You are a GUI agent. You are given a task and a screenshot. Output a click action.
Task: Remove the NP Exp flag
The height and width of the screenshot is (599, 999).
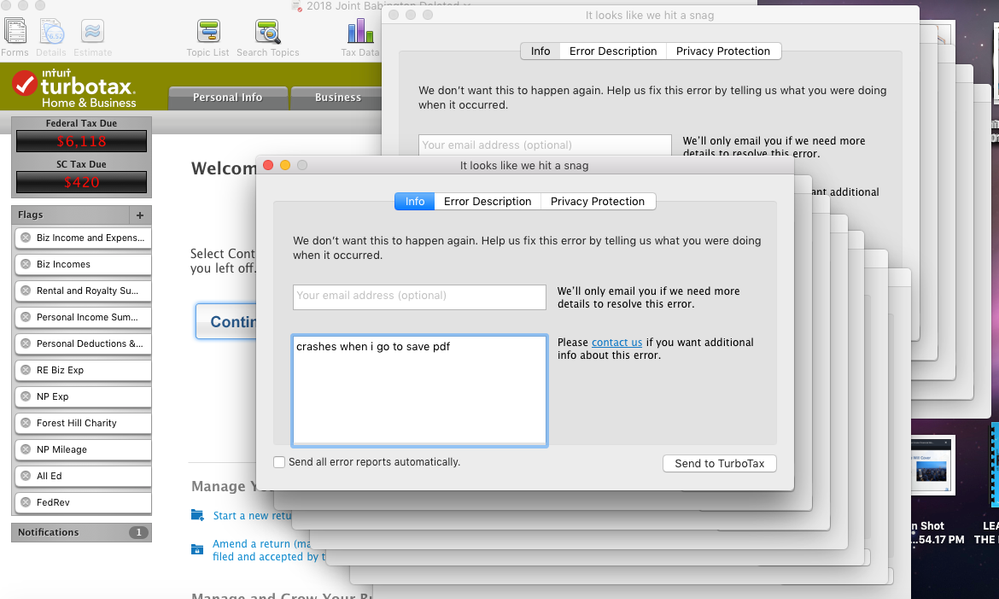coord(25,396)
